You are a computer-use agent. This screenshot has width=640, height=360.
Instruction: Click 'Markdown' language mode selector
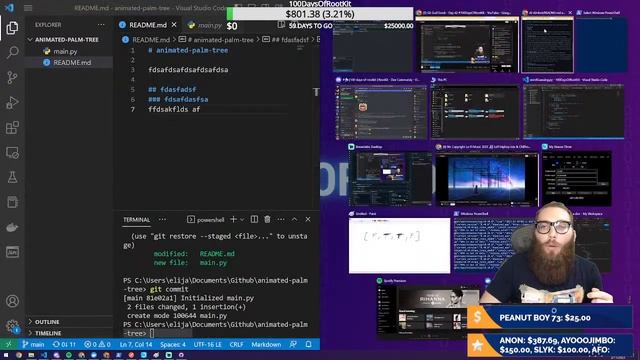coord(266,344)
